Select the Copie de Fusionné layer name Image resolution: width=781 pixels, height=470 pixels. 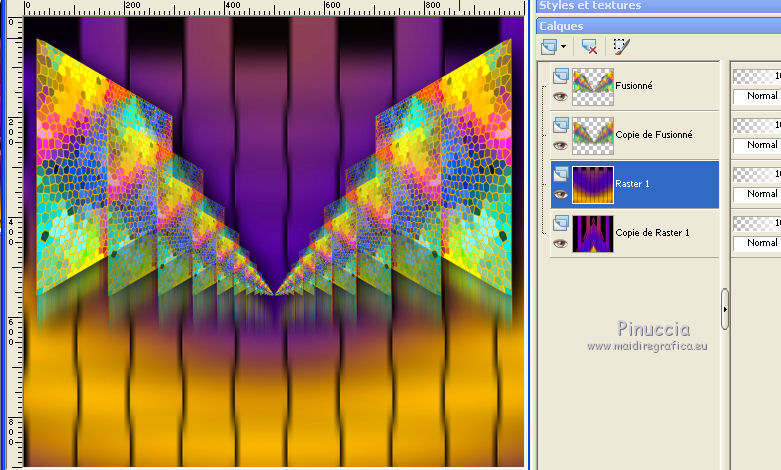click(654, 134)
